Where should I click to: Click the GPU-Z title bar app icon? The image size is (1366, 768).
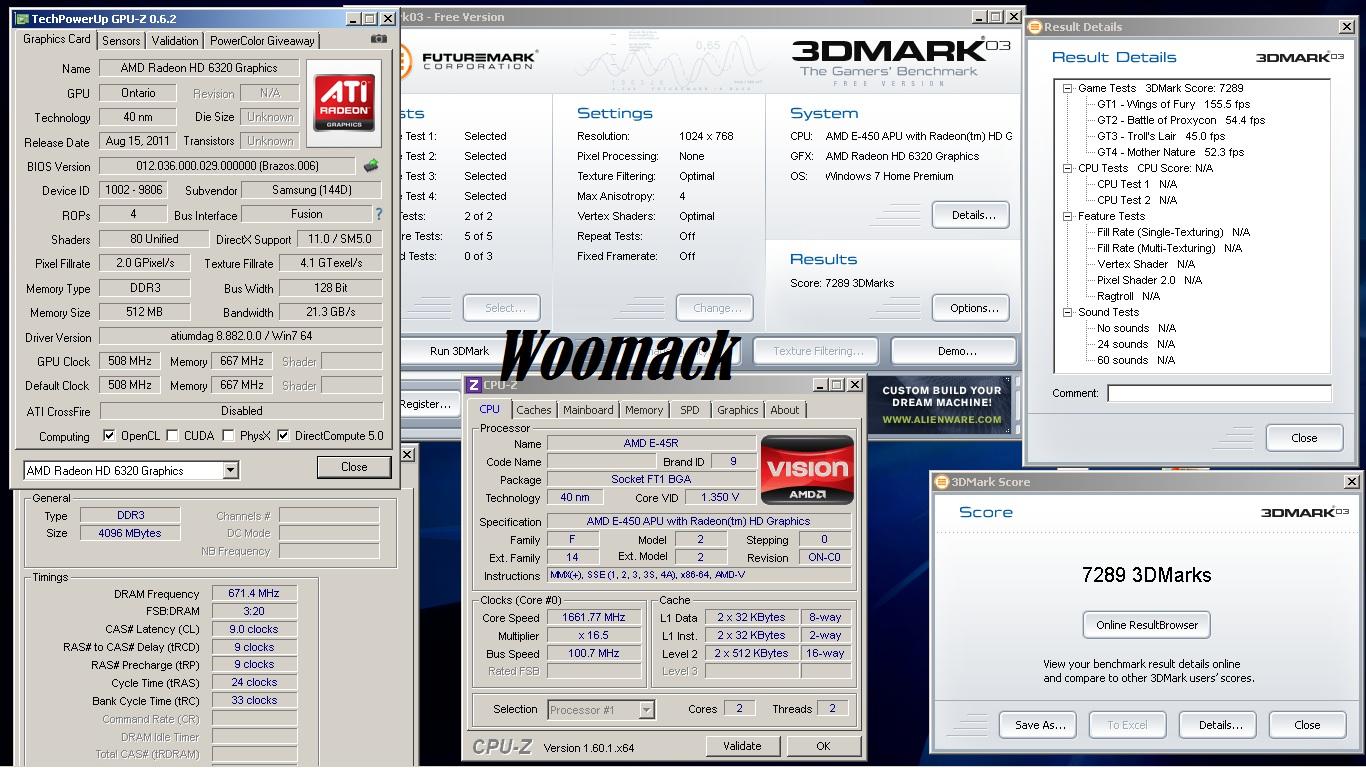pyautogui.click(x=22, y=19)
